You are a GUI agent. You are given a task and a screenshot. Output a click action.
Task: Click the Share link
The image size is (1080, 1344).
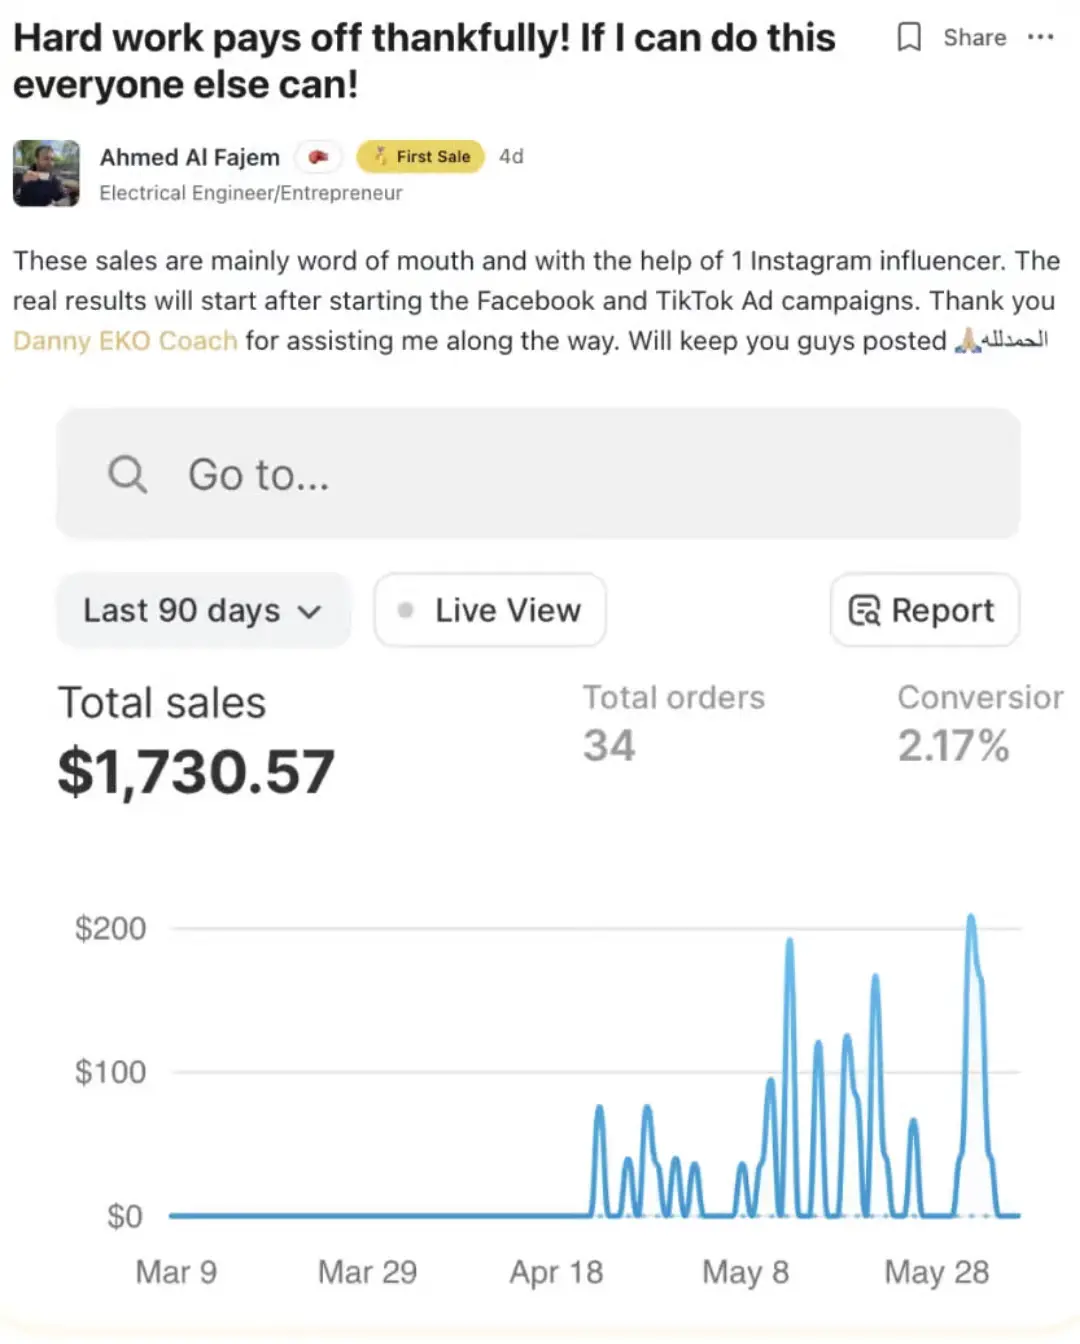click(x=974, y=38)
